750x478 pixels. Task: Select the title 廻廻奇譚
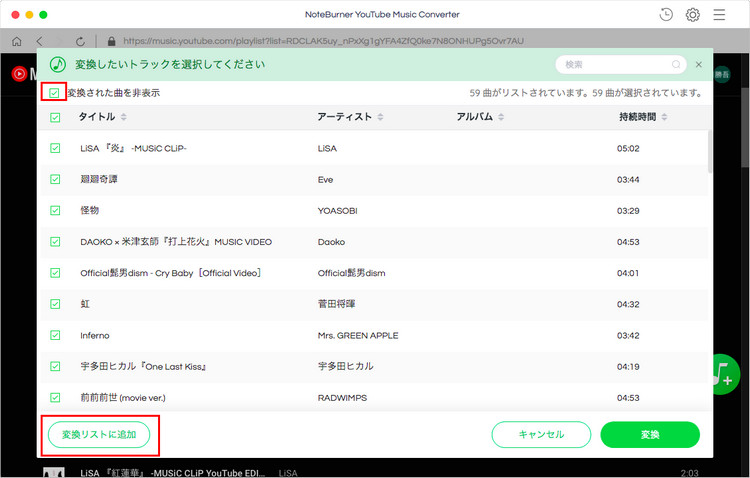coord(99,179)
